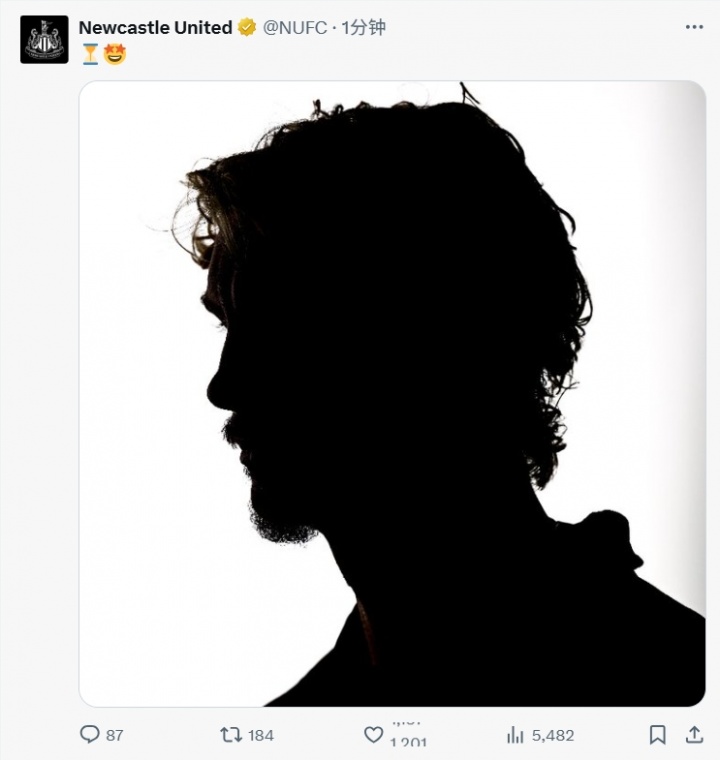Click the hourglass emoji in the tweet
Screen dimensions: 720x760
pos(90,54)
